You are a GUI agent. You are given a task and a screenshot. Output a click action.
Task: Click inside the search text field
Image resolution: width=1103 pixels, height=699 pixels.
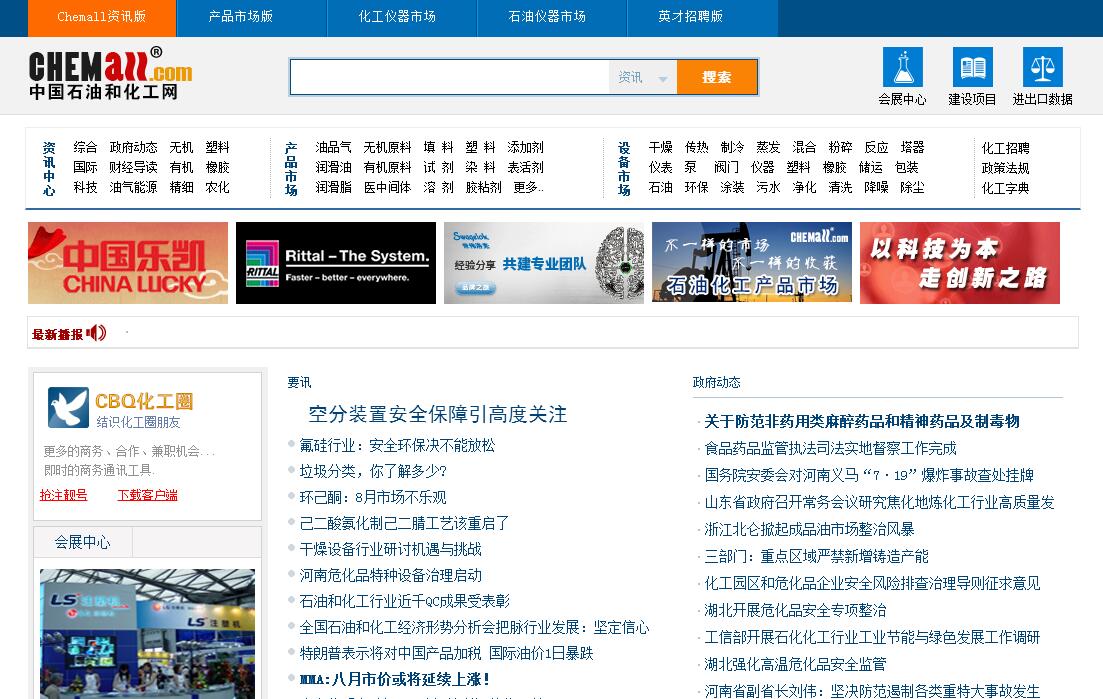point(450,78)
